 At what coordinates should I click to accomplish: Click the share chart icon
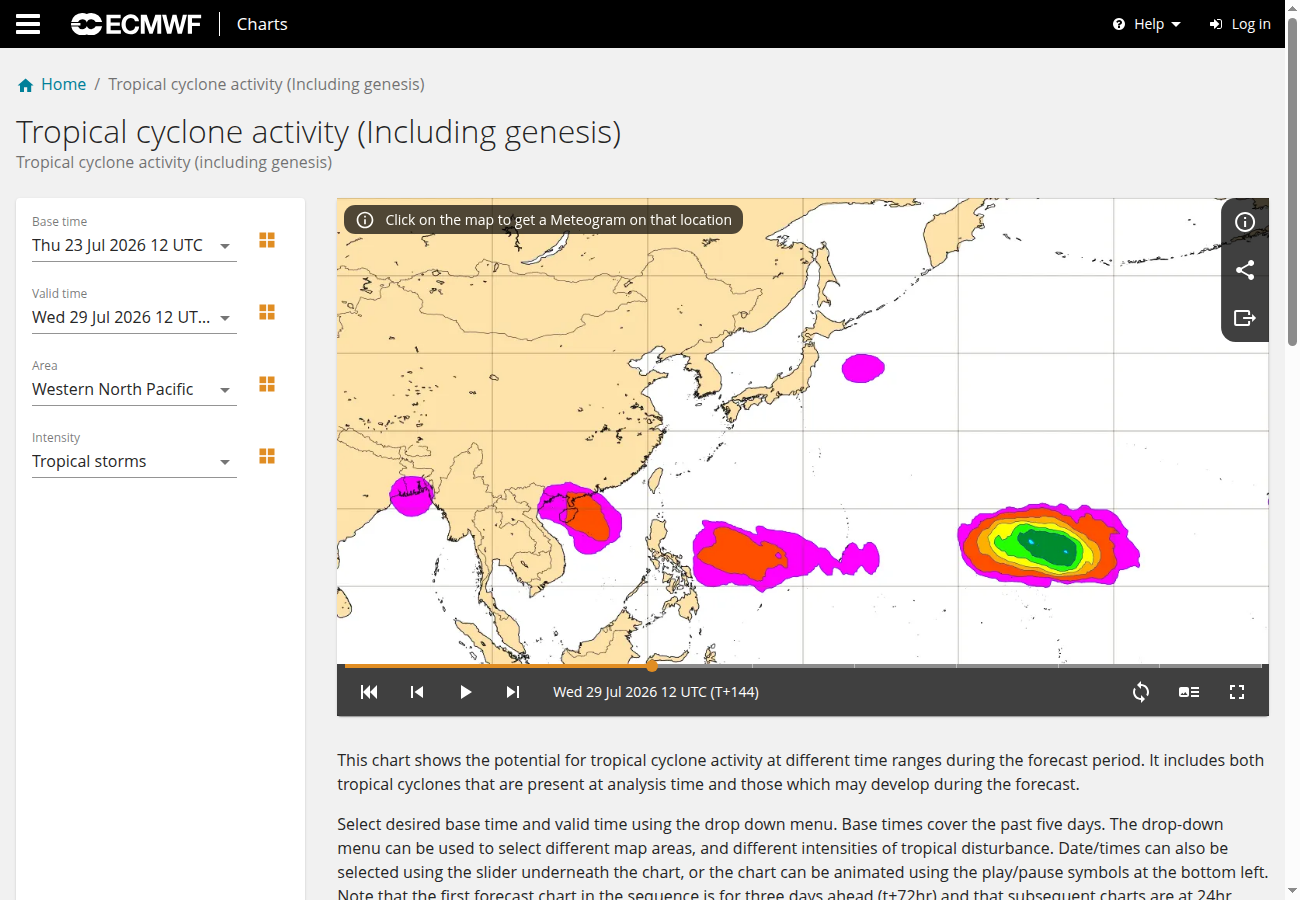[1245, 270]
